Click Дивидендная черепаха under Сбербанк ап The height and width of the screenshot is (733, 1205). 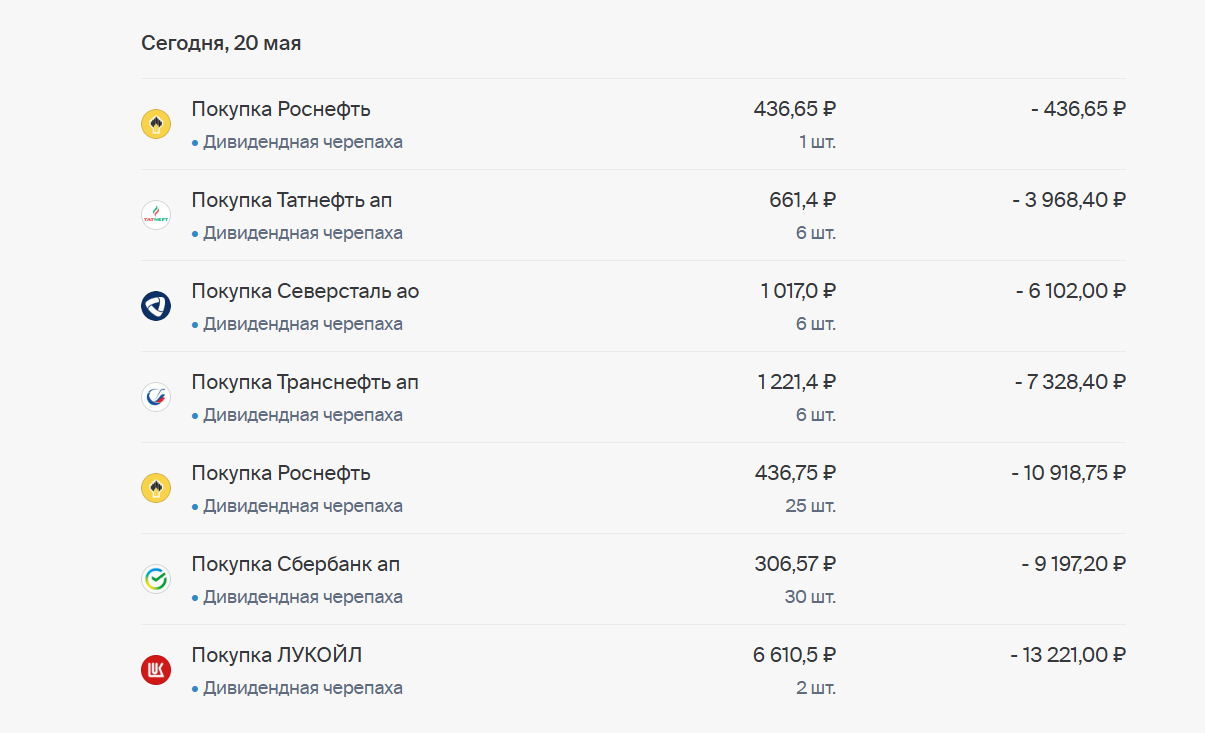[302, 597]
